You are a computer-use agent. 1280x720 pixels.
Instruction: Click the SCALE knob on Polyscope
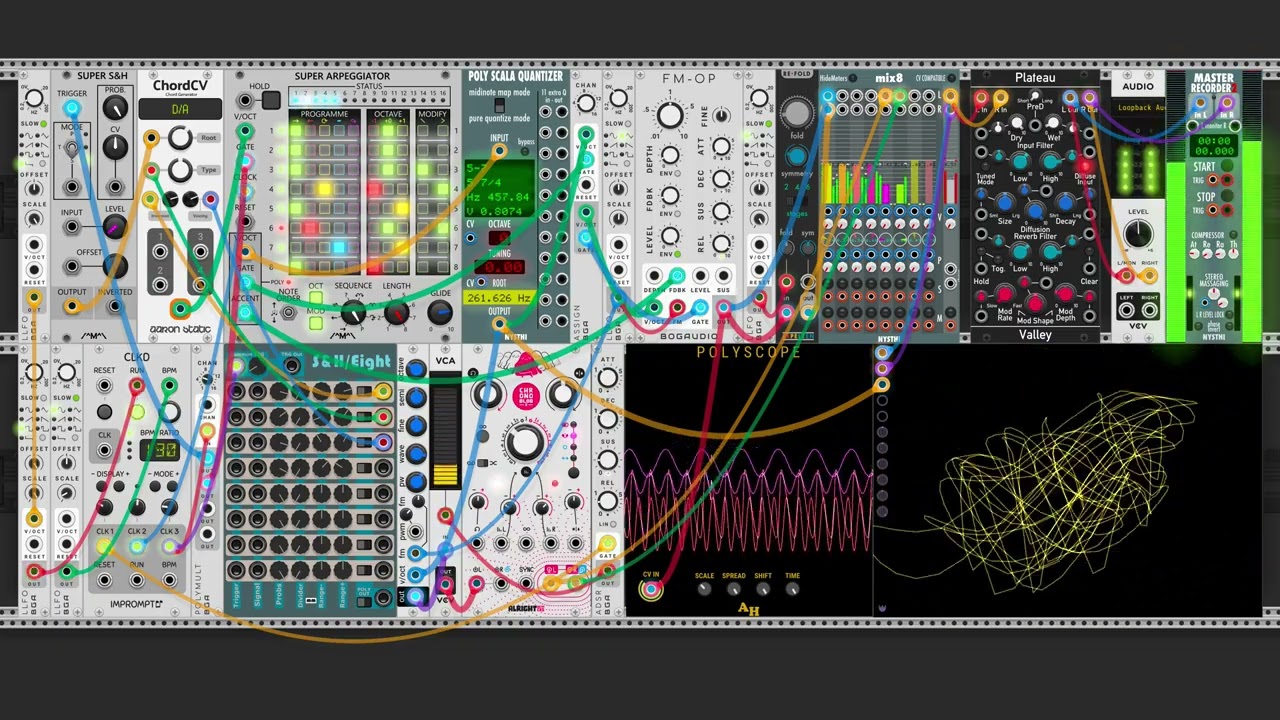704,590
